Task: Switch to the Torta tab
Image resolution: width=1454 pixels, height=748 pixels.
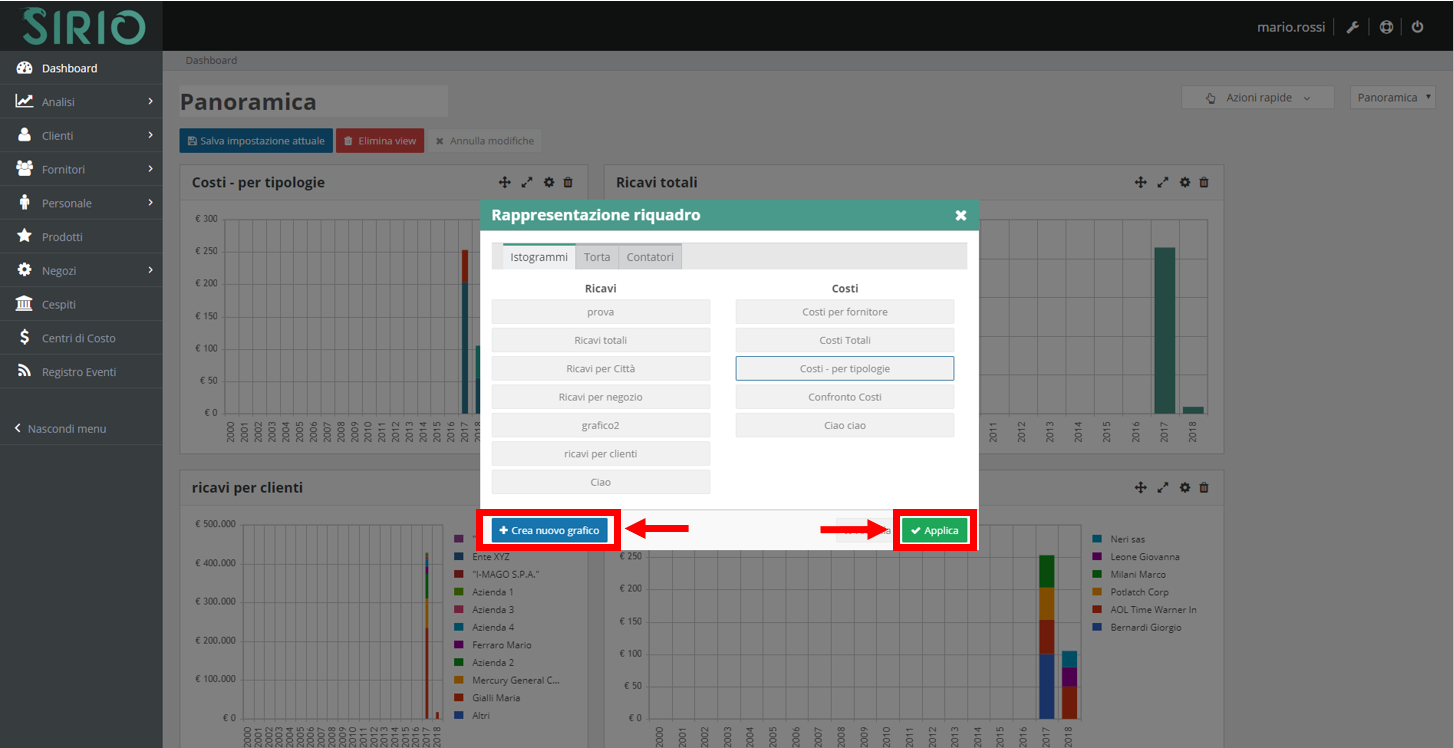Action: (x=597, y=256)
